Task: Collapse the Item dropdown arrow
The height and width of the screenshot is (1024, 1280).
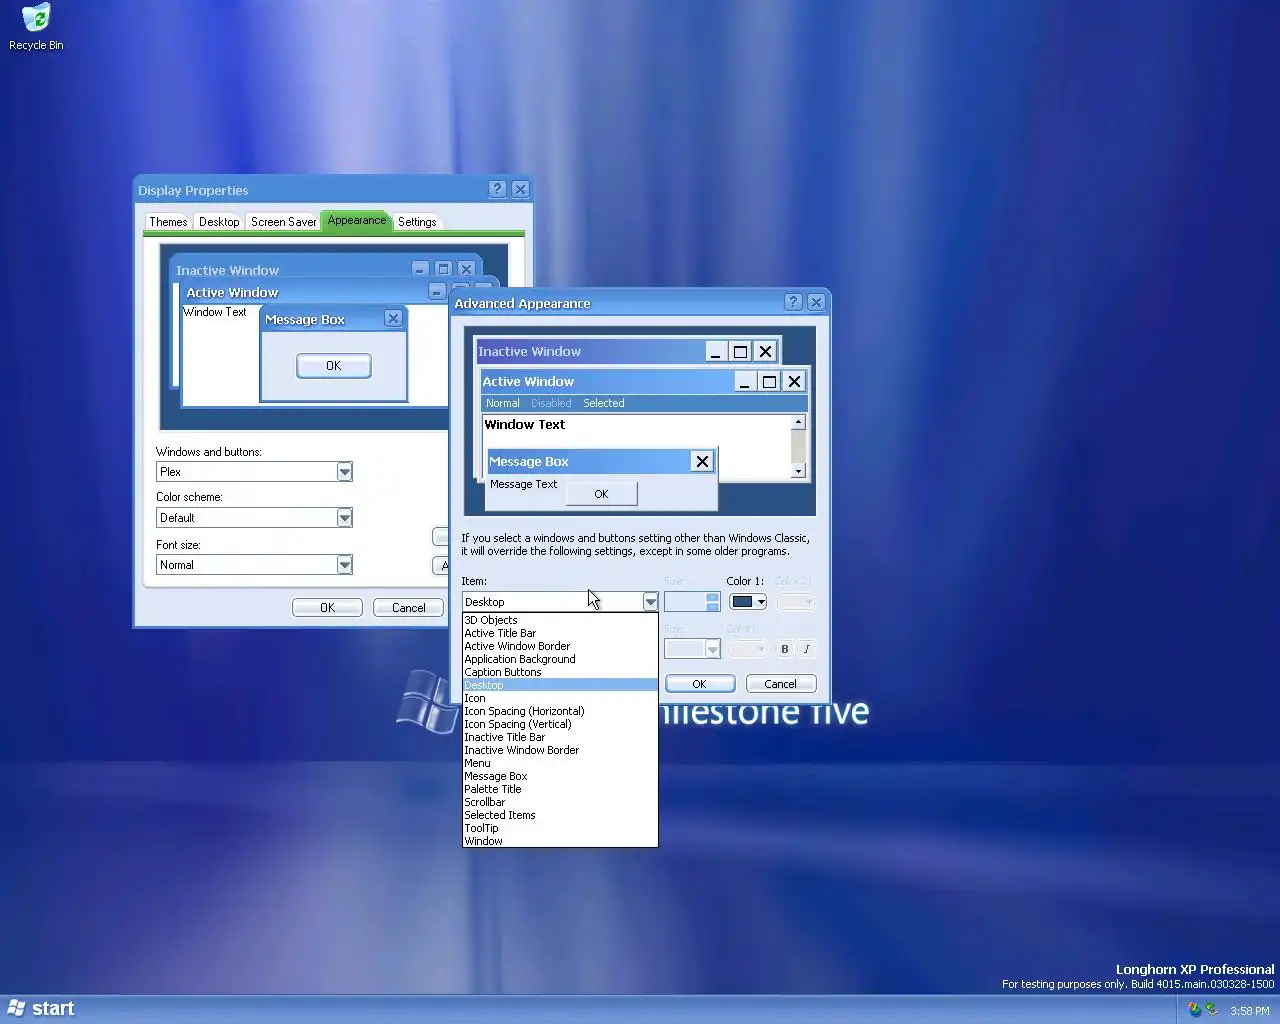Action: click(650, 602)
